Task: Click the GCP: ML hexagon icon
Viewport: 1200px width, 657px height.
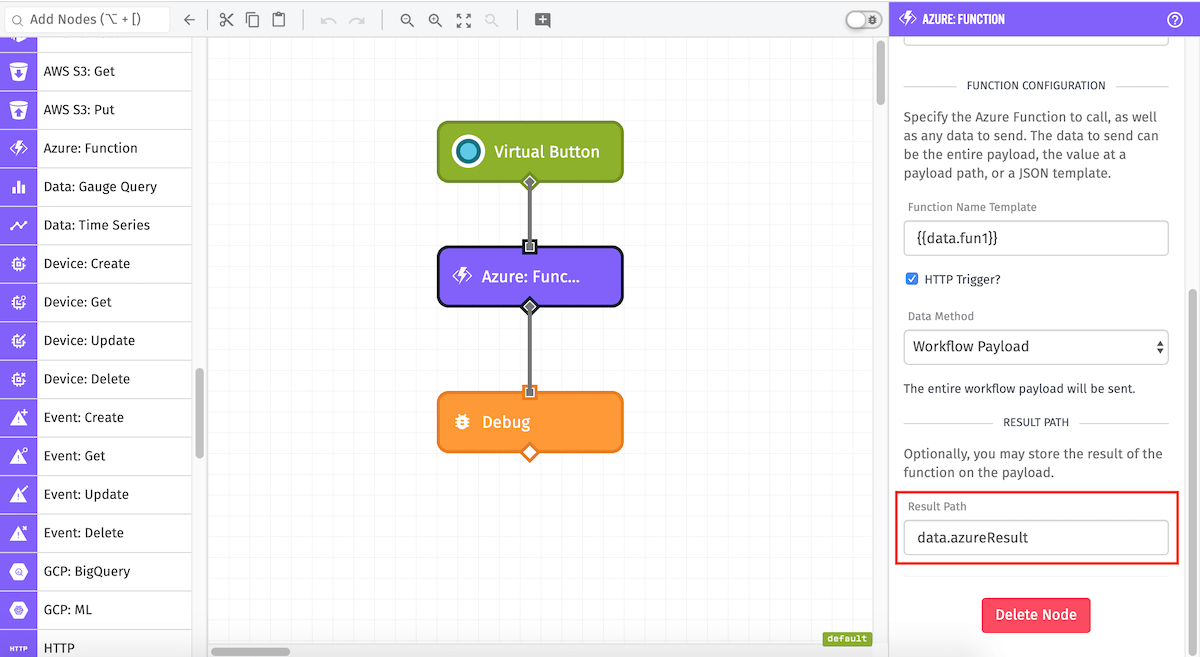Action: pyautogui.click(x=18, y=610)
